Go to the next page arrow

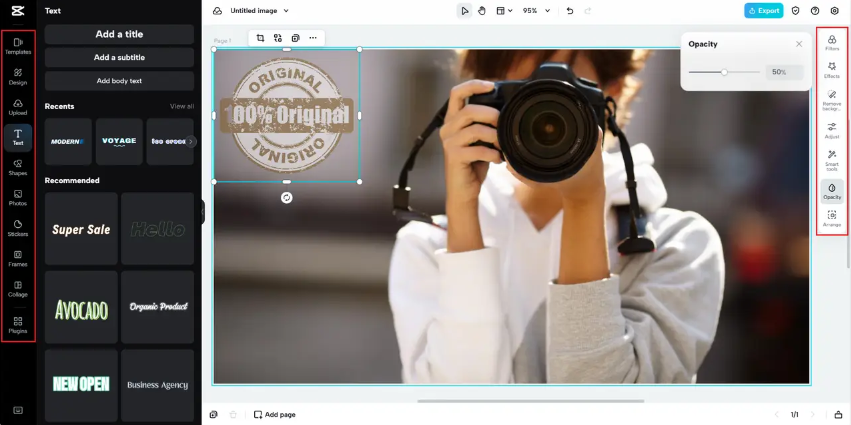pyautogui.click(x=813, y=415)
